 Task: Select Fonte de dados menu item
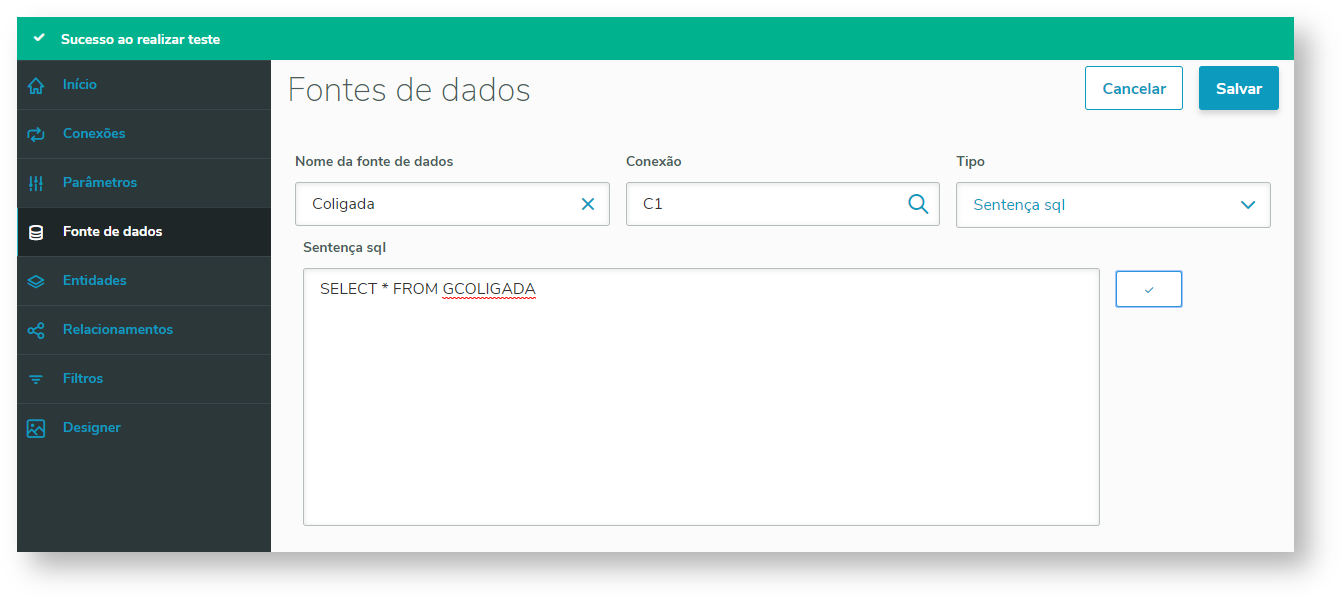(x=144, y=232)
